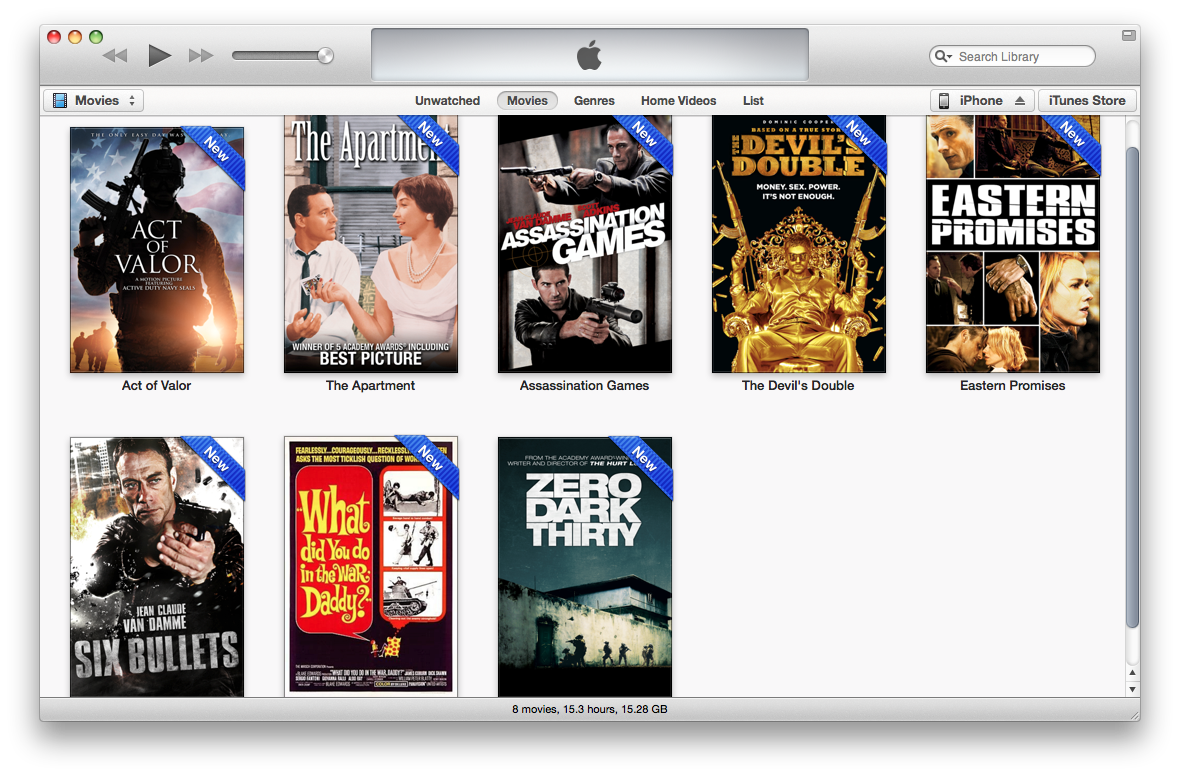The image size is (1180, 776).
Task: Select the Eastern Promises poster
Action: click(x=1013, y=244)
